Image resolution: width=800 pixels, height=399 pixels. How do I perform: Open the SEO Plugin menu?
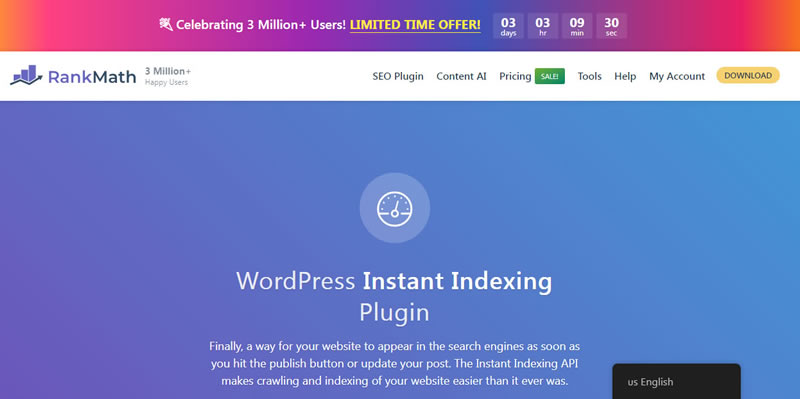(x=398, y=76)
